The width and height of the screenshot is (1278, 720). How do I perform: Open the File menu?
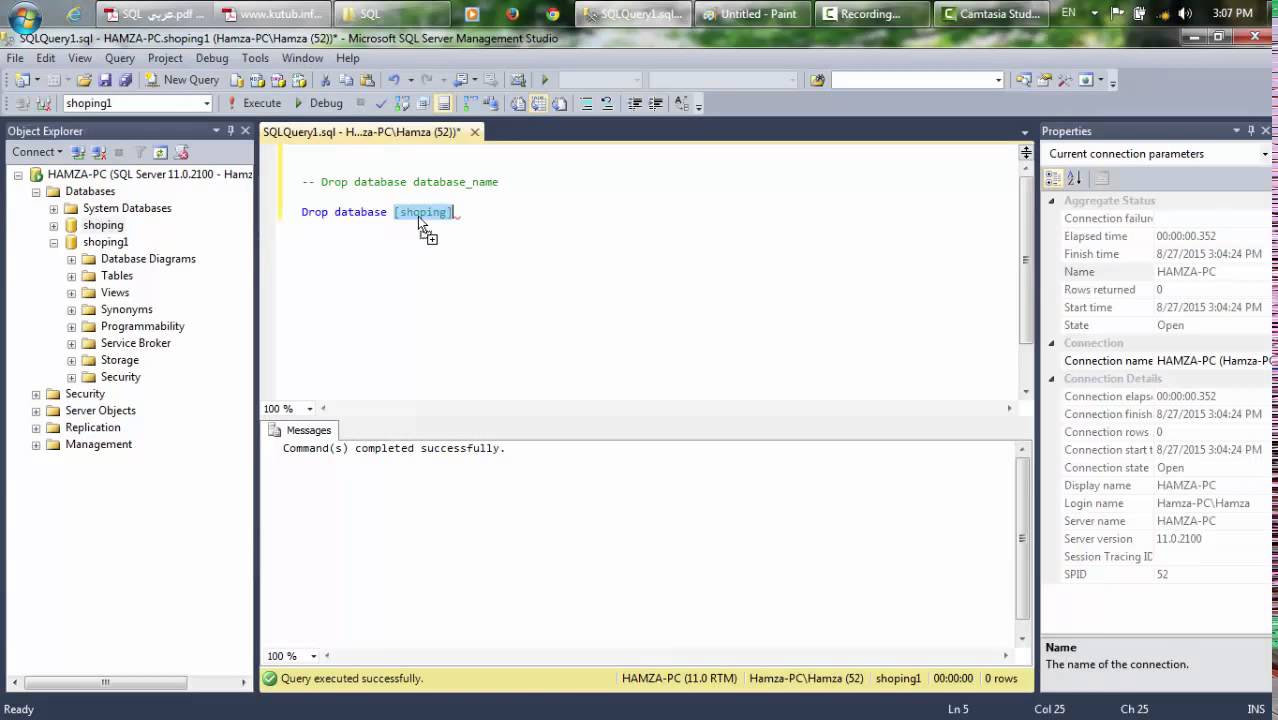pyautogui.click(x=15, y=58)
